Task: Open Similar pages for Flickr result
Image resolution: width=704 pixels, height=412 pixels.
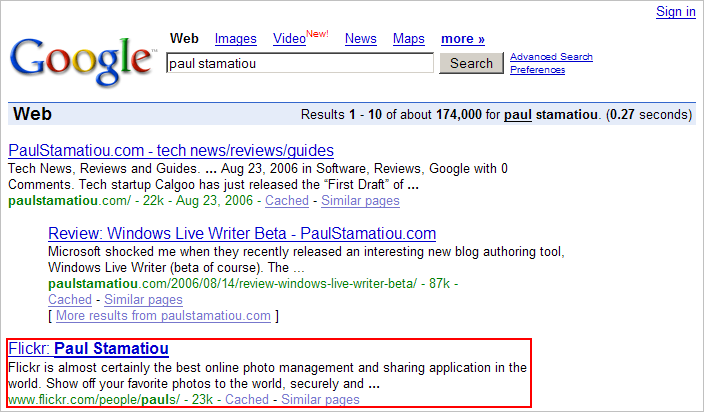Action: 320,399
